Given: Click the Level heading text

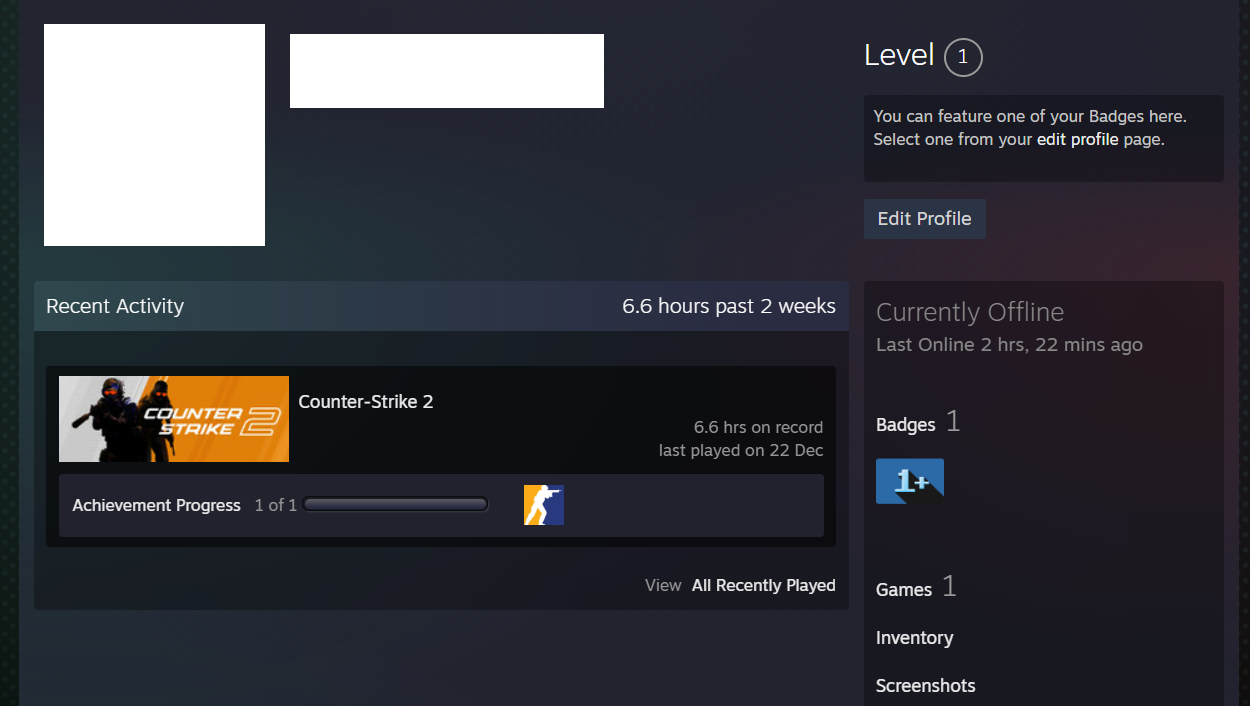Looking at the screenshot, I should coord(898,56).
